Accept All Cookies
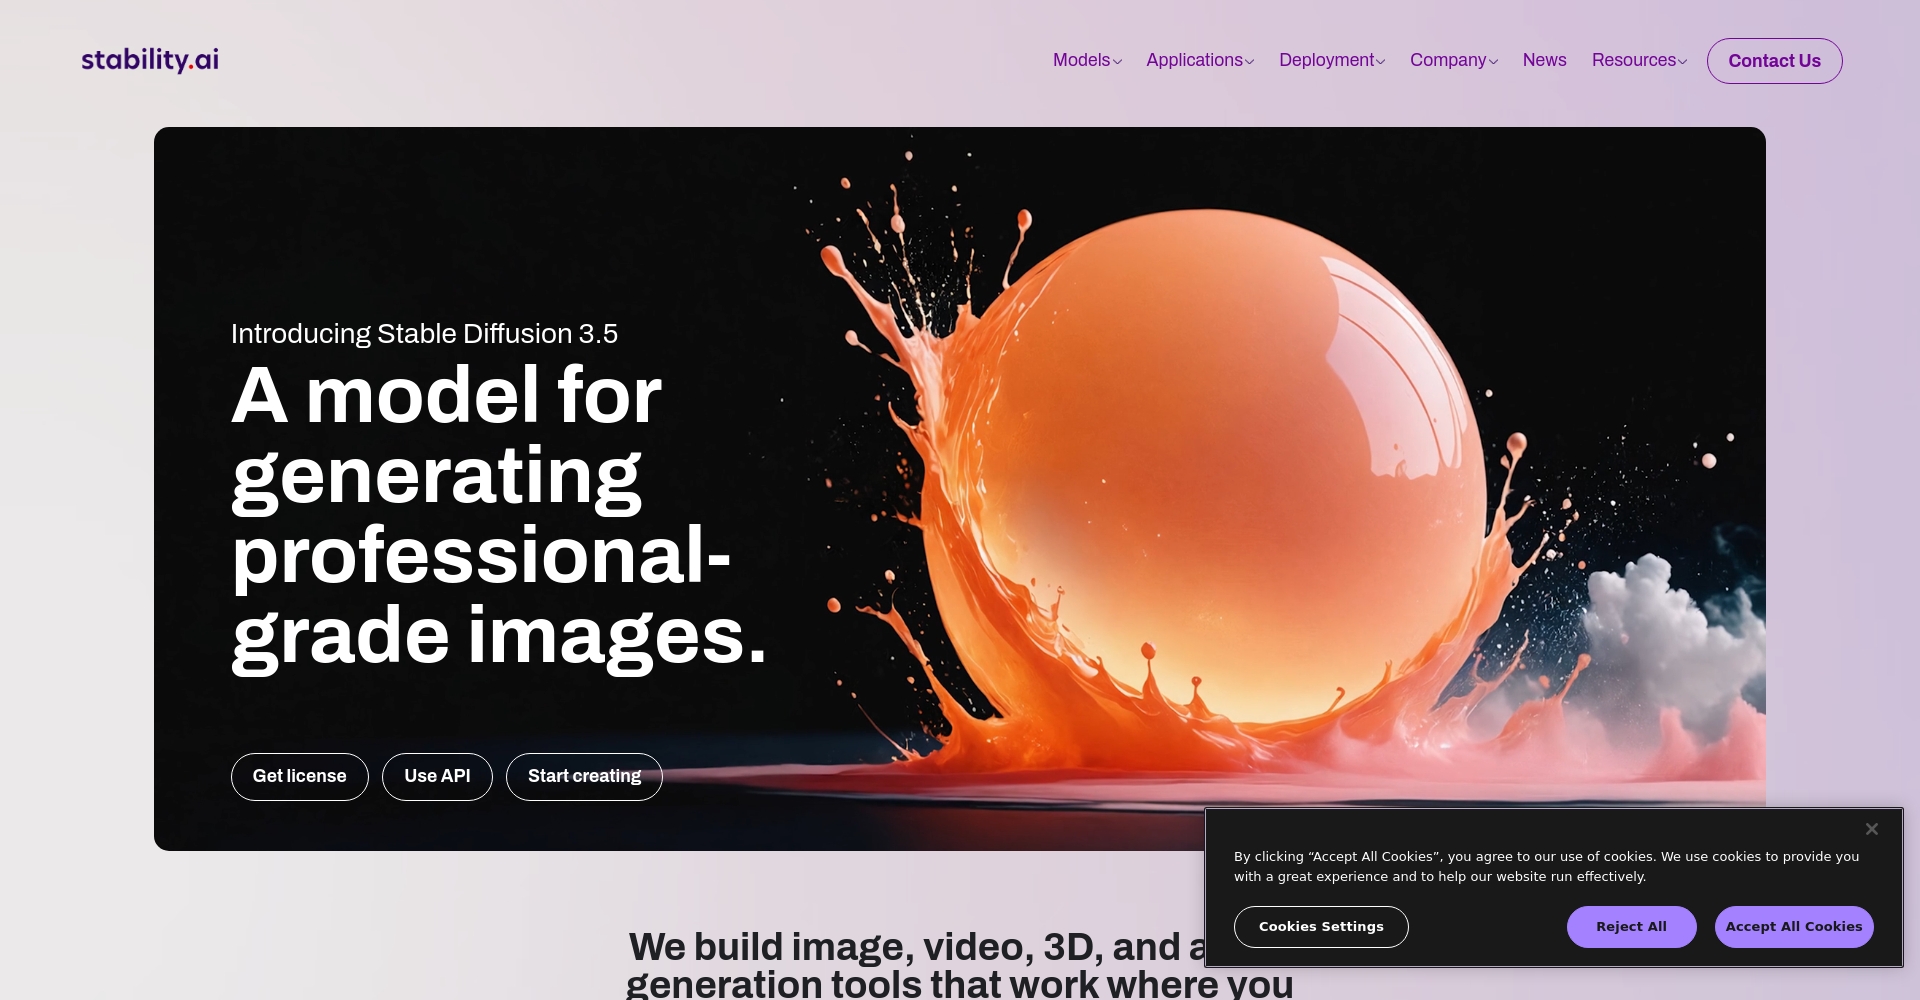The height and width of the screenshot is (1000, 1920). tap(1794, 927)
